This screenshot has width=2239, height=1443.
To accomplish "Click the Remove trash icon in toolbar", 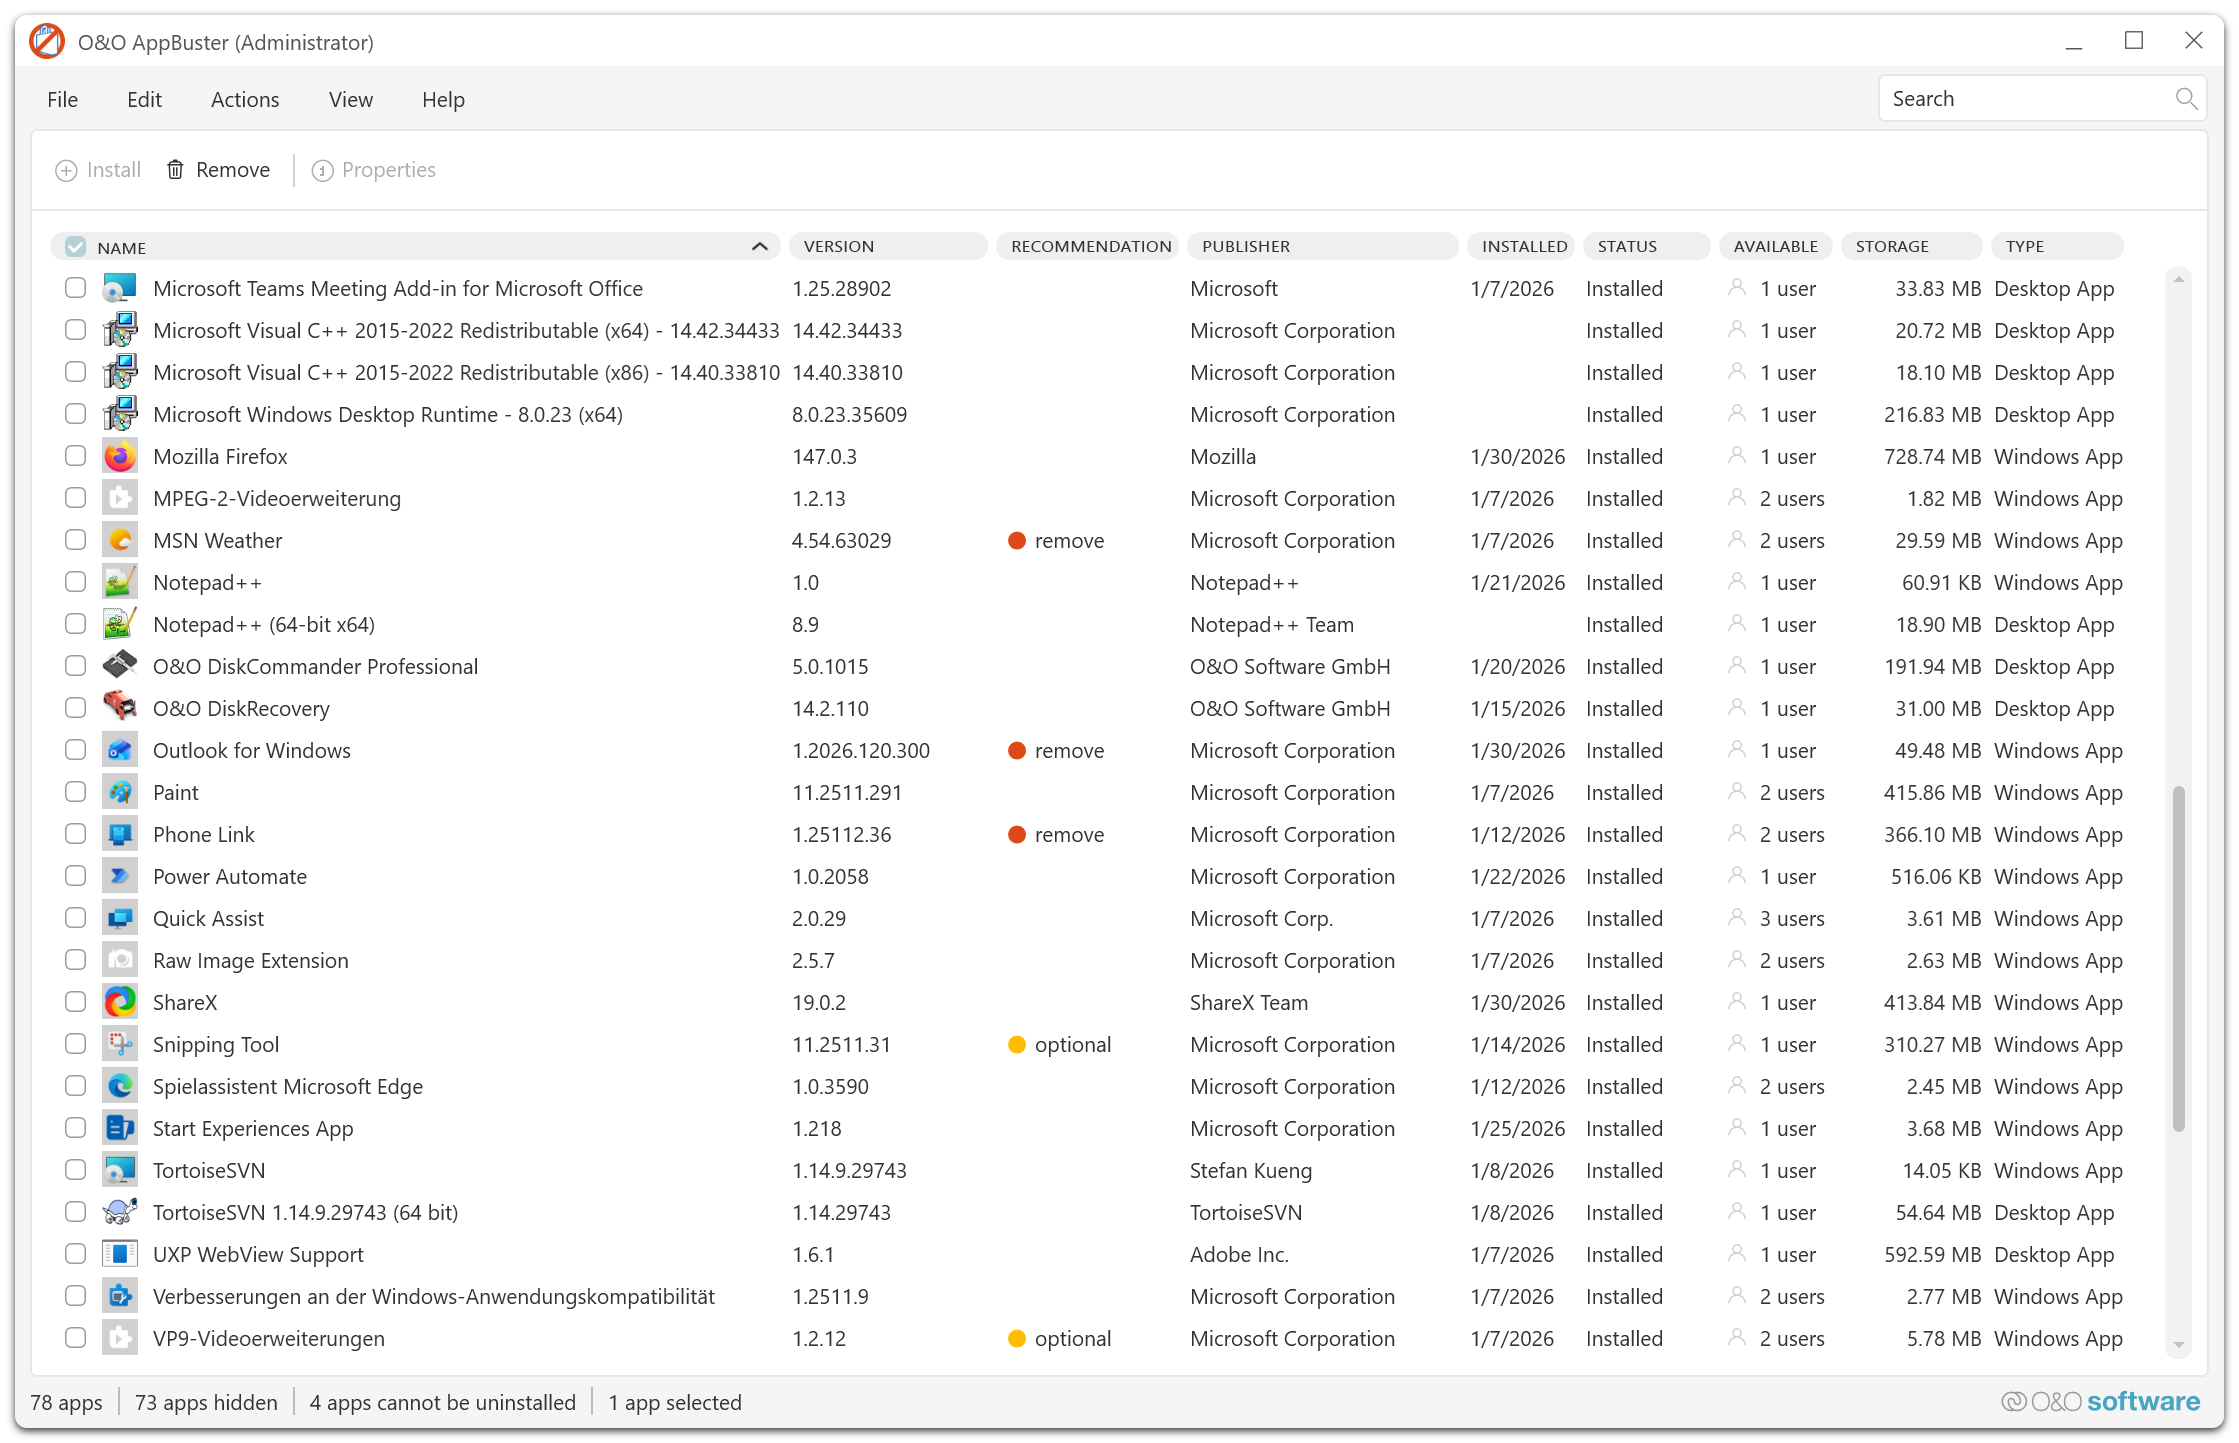I will coord(175,170).
